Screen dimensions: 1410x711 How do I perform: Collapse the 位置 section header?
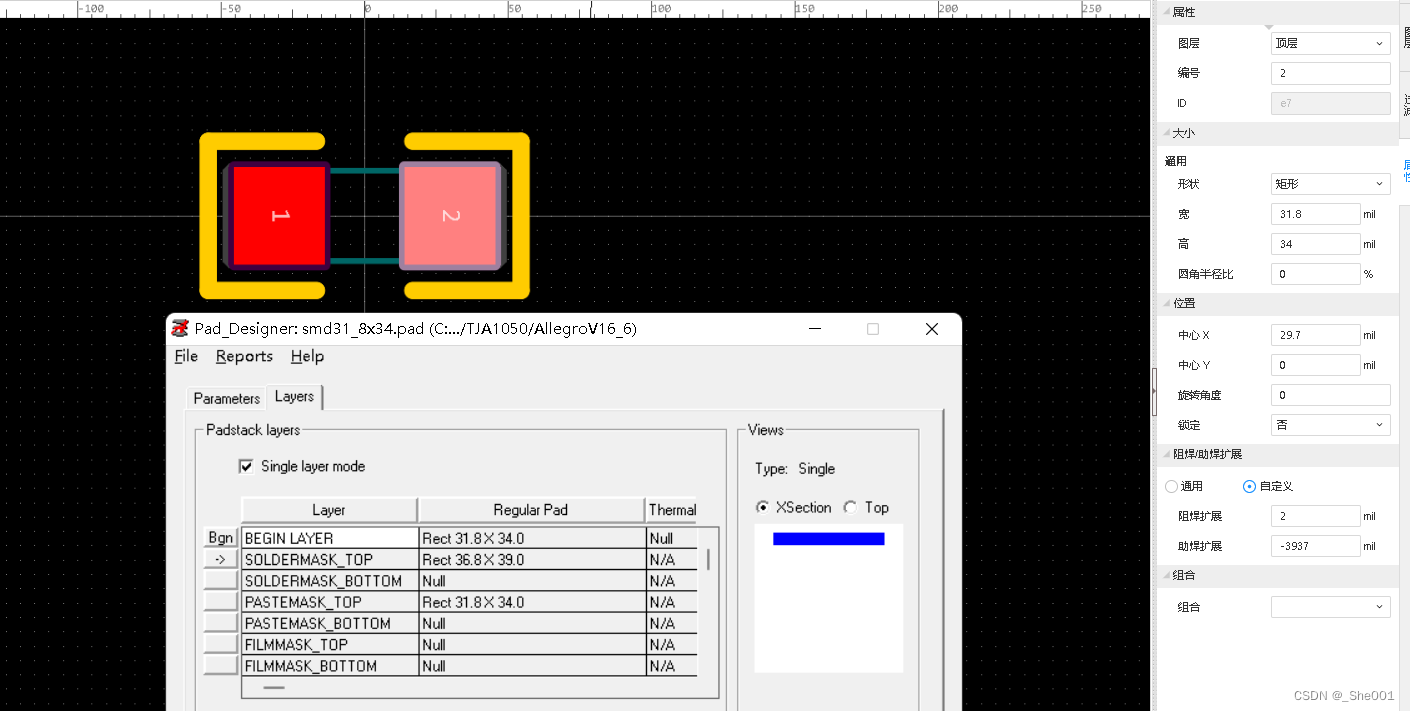pos(1184,303)
